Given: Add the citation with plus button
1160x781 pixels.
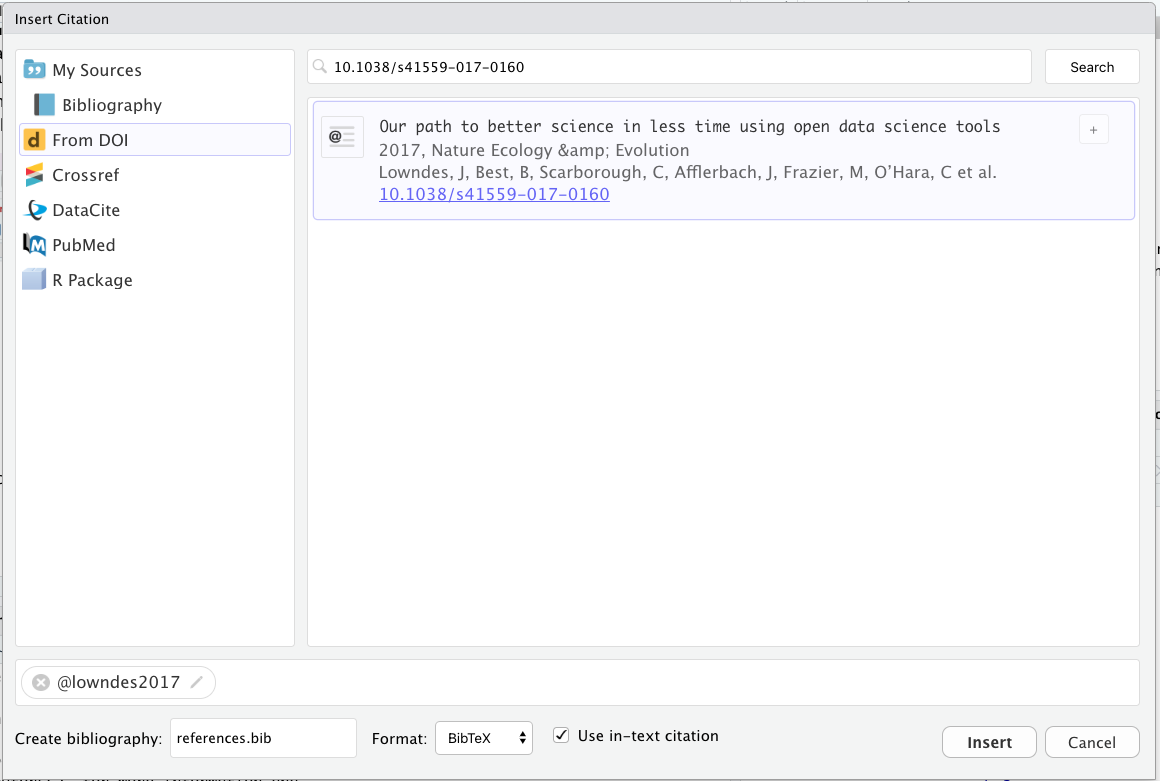Looking at the screenshot, I should click(x=1093, y=129).
